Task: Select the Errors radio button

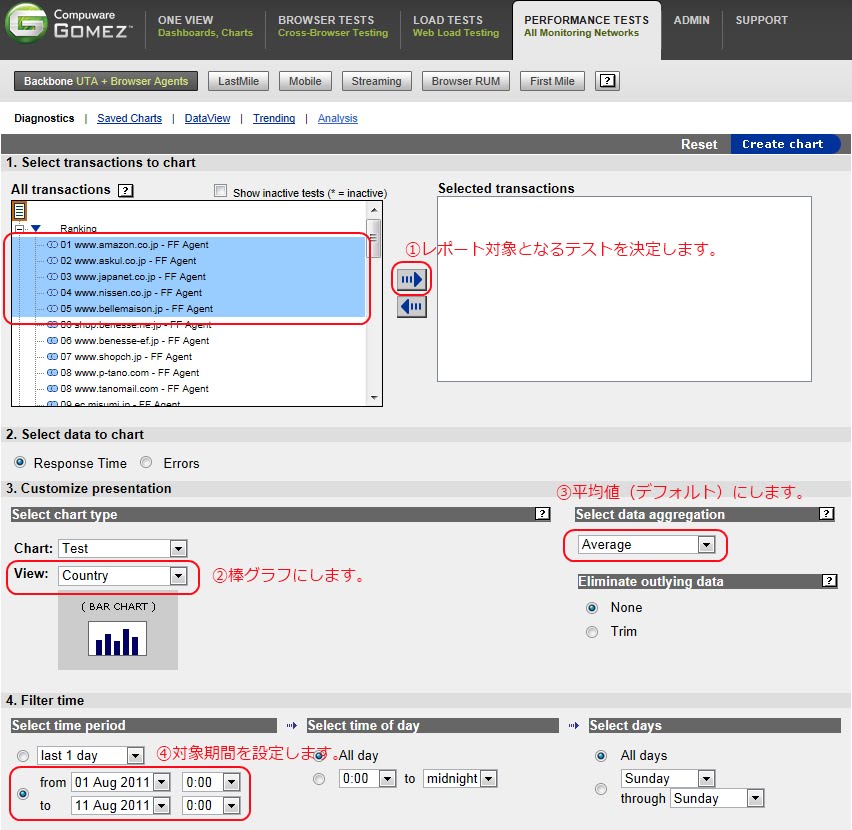Action: [x=146, y=462]
